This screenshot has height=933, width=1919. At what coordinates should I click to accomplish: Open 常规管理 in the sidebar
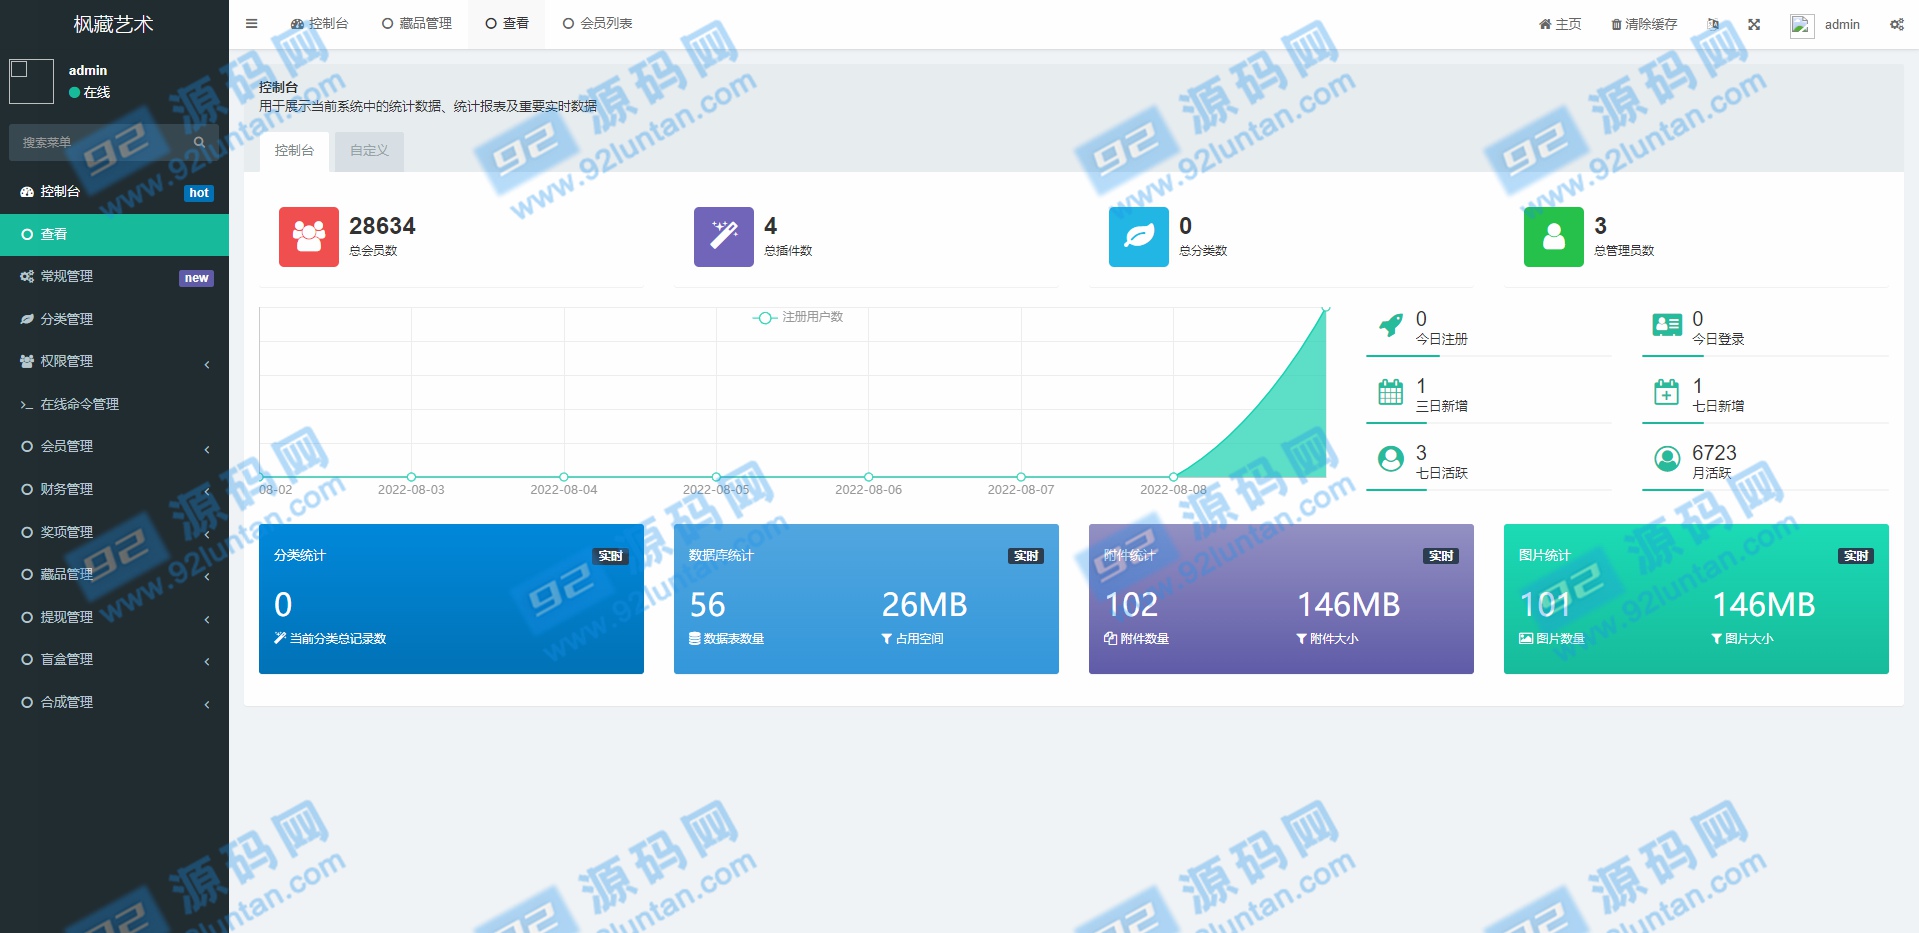[114, 276]
